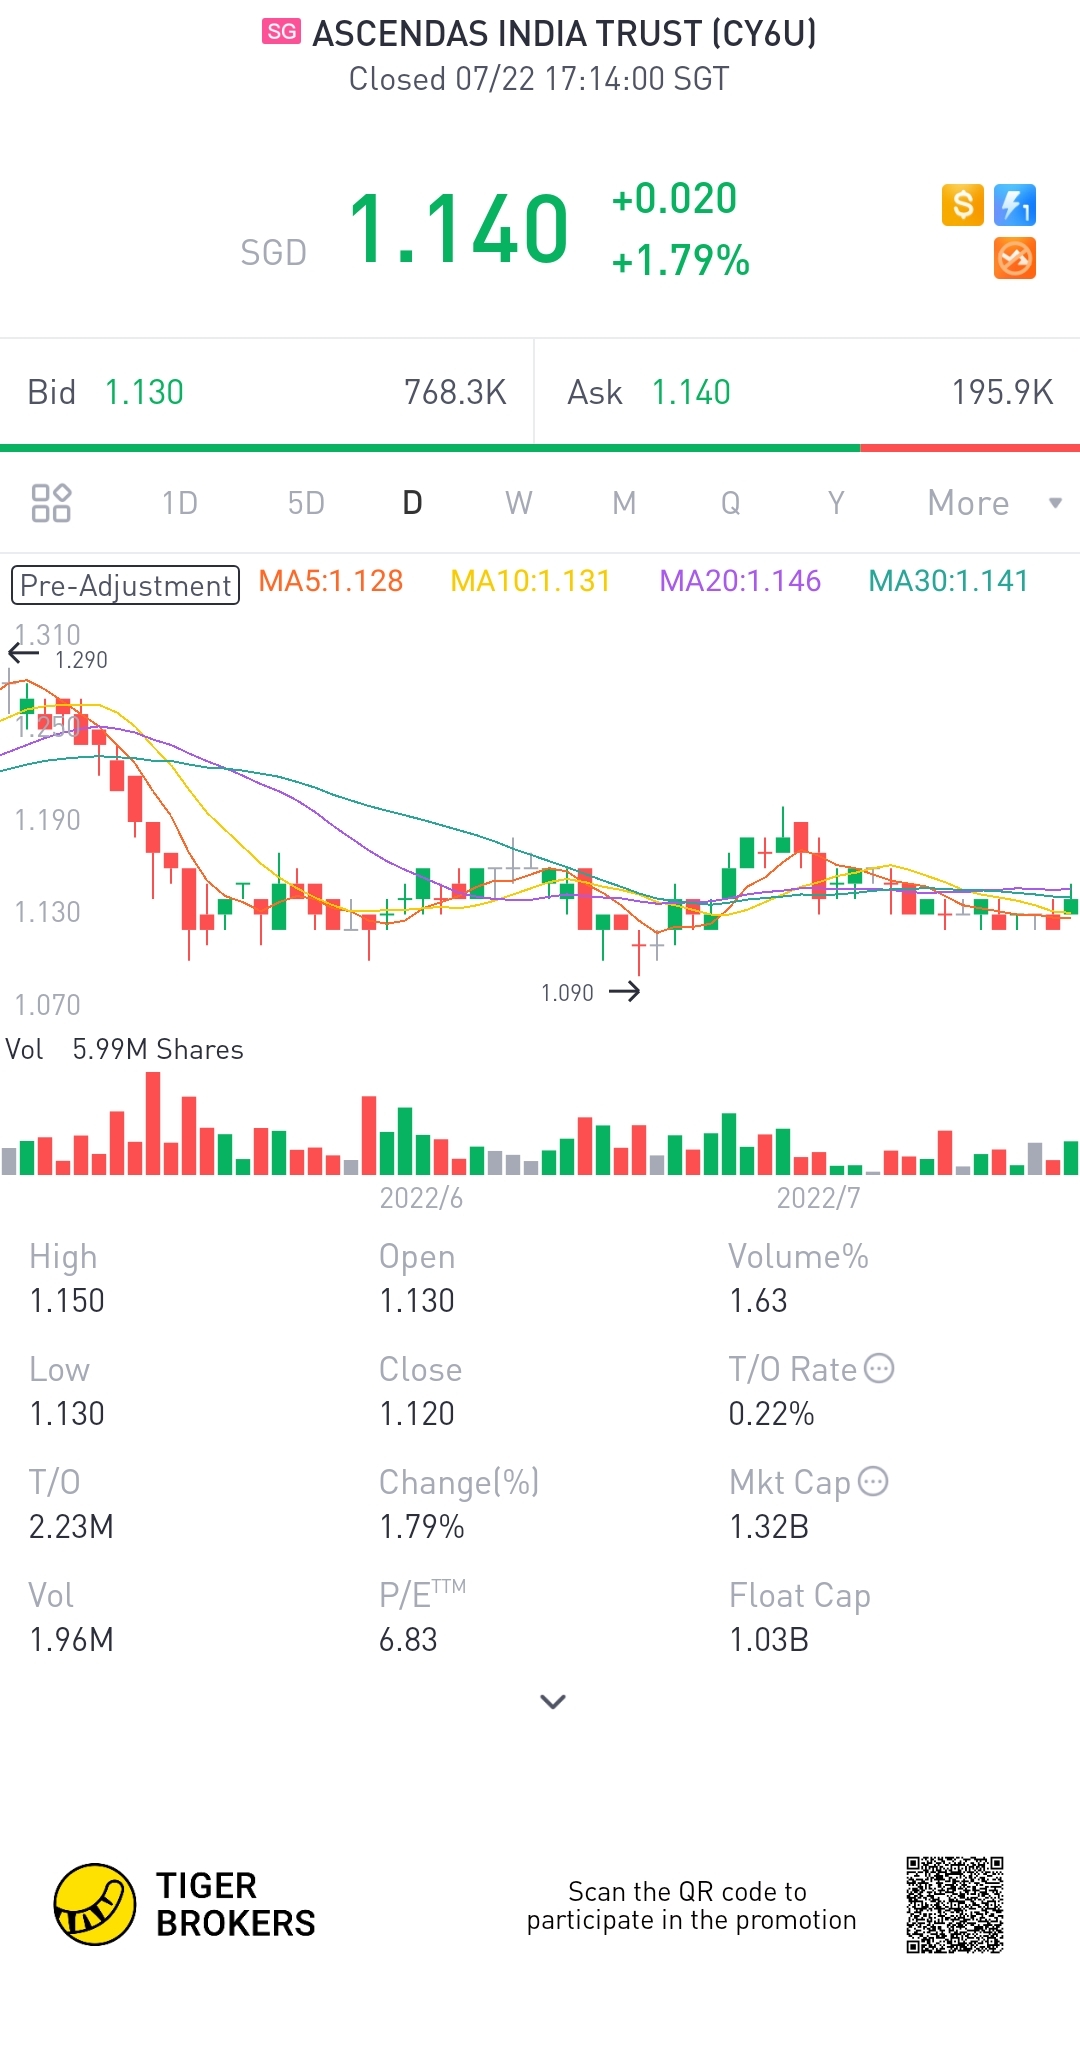Tap the Float Cap value 1.03B

click(769, 1640)
